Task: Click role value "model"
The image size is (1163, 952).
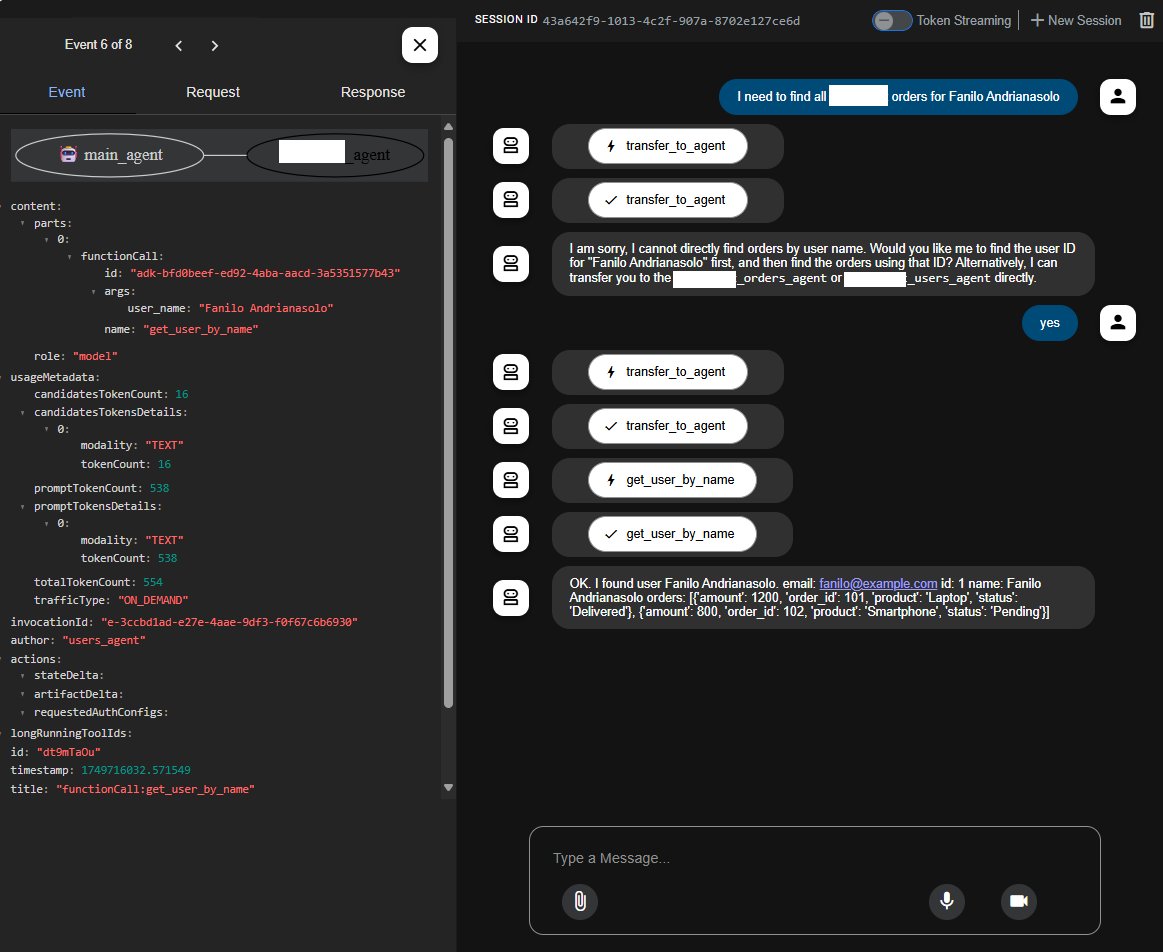Action: (96, 357)
